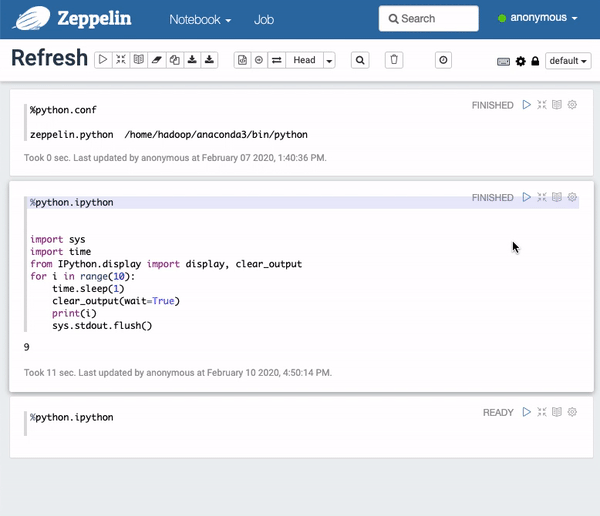Screen dimensions: 600x516
Task: Open settings gear of the READY paragraph
Action: pos(572,412)
